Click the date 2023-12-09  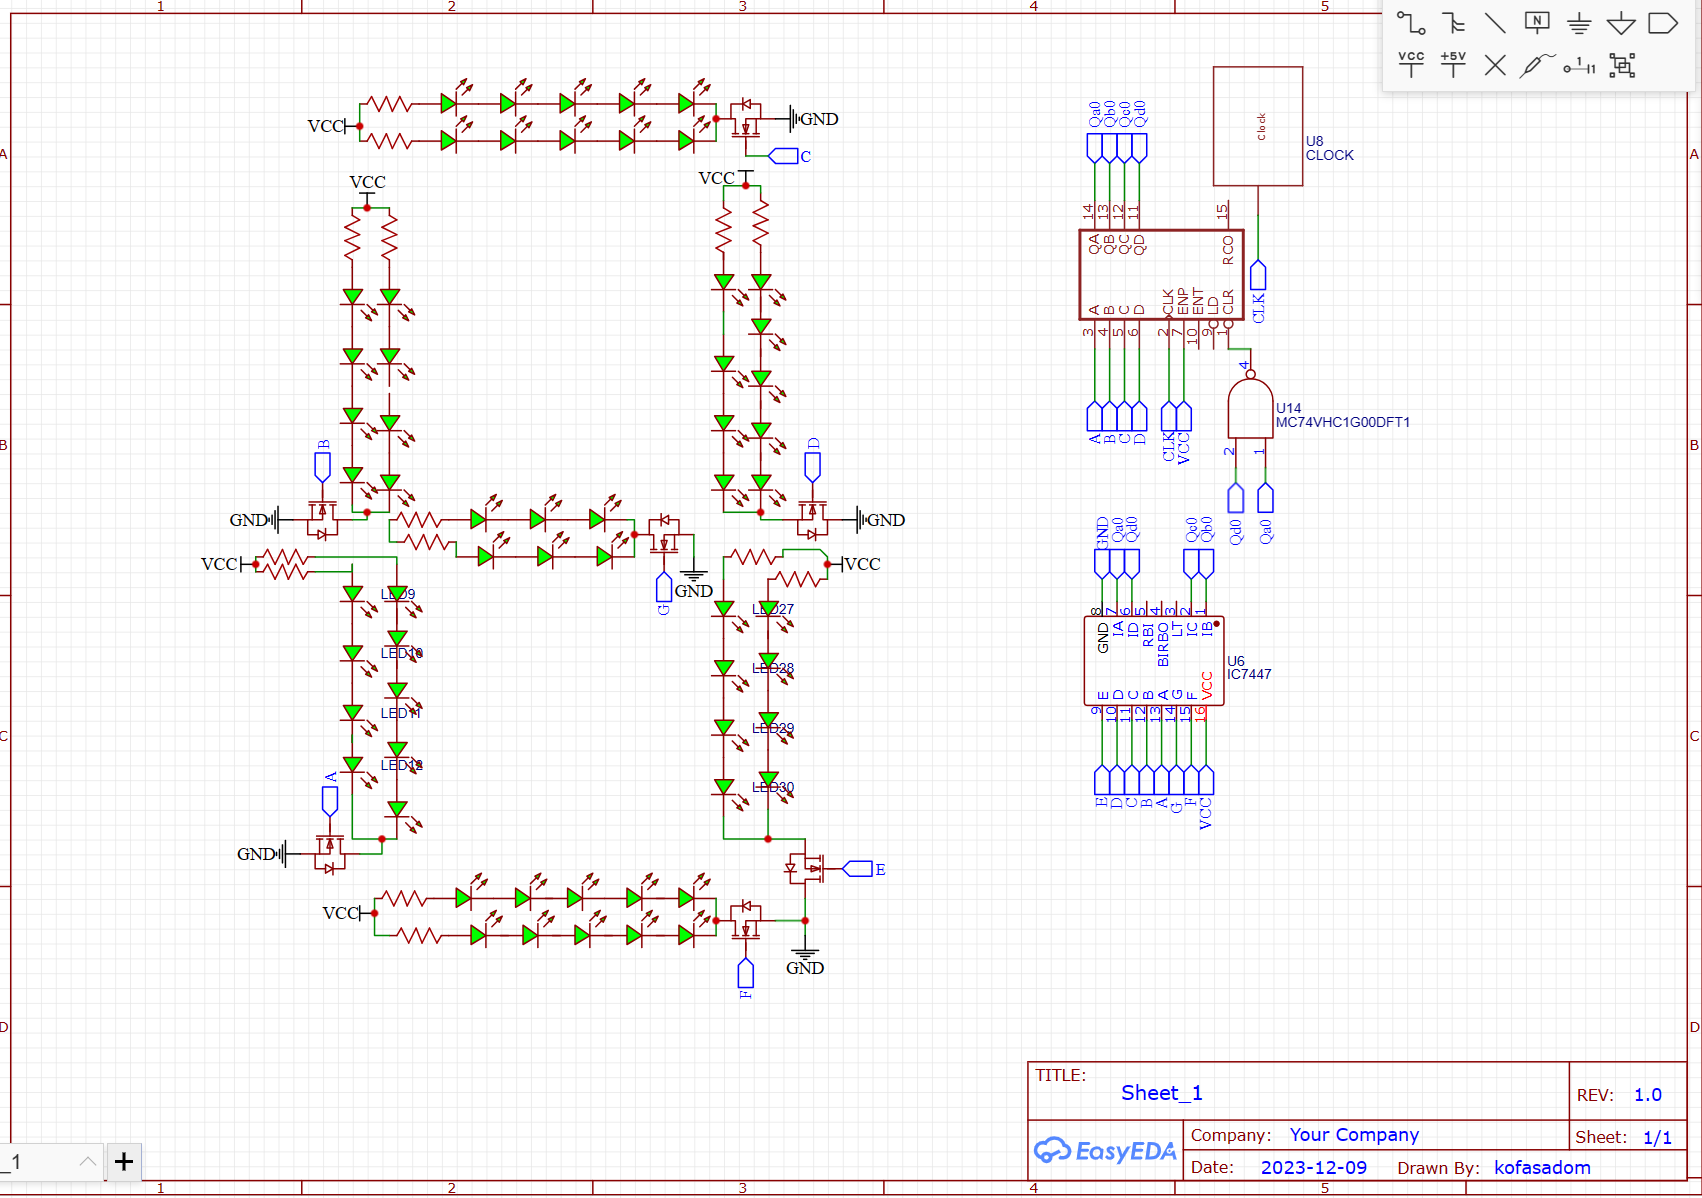click(x=1313, y=1167)
